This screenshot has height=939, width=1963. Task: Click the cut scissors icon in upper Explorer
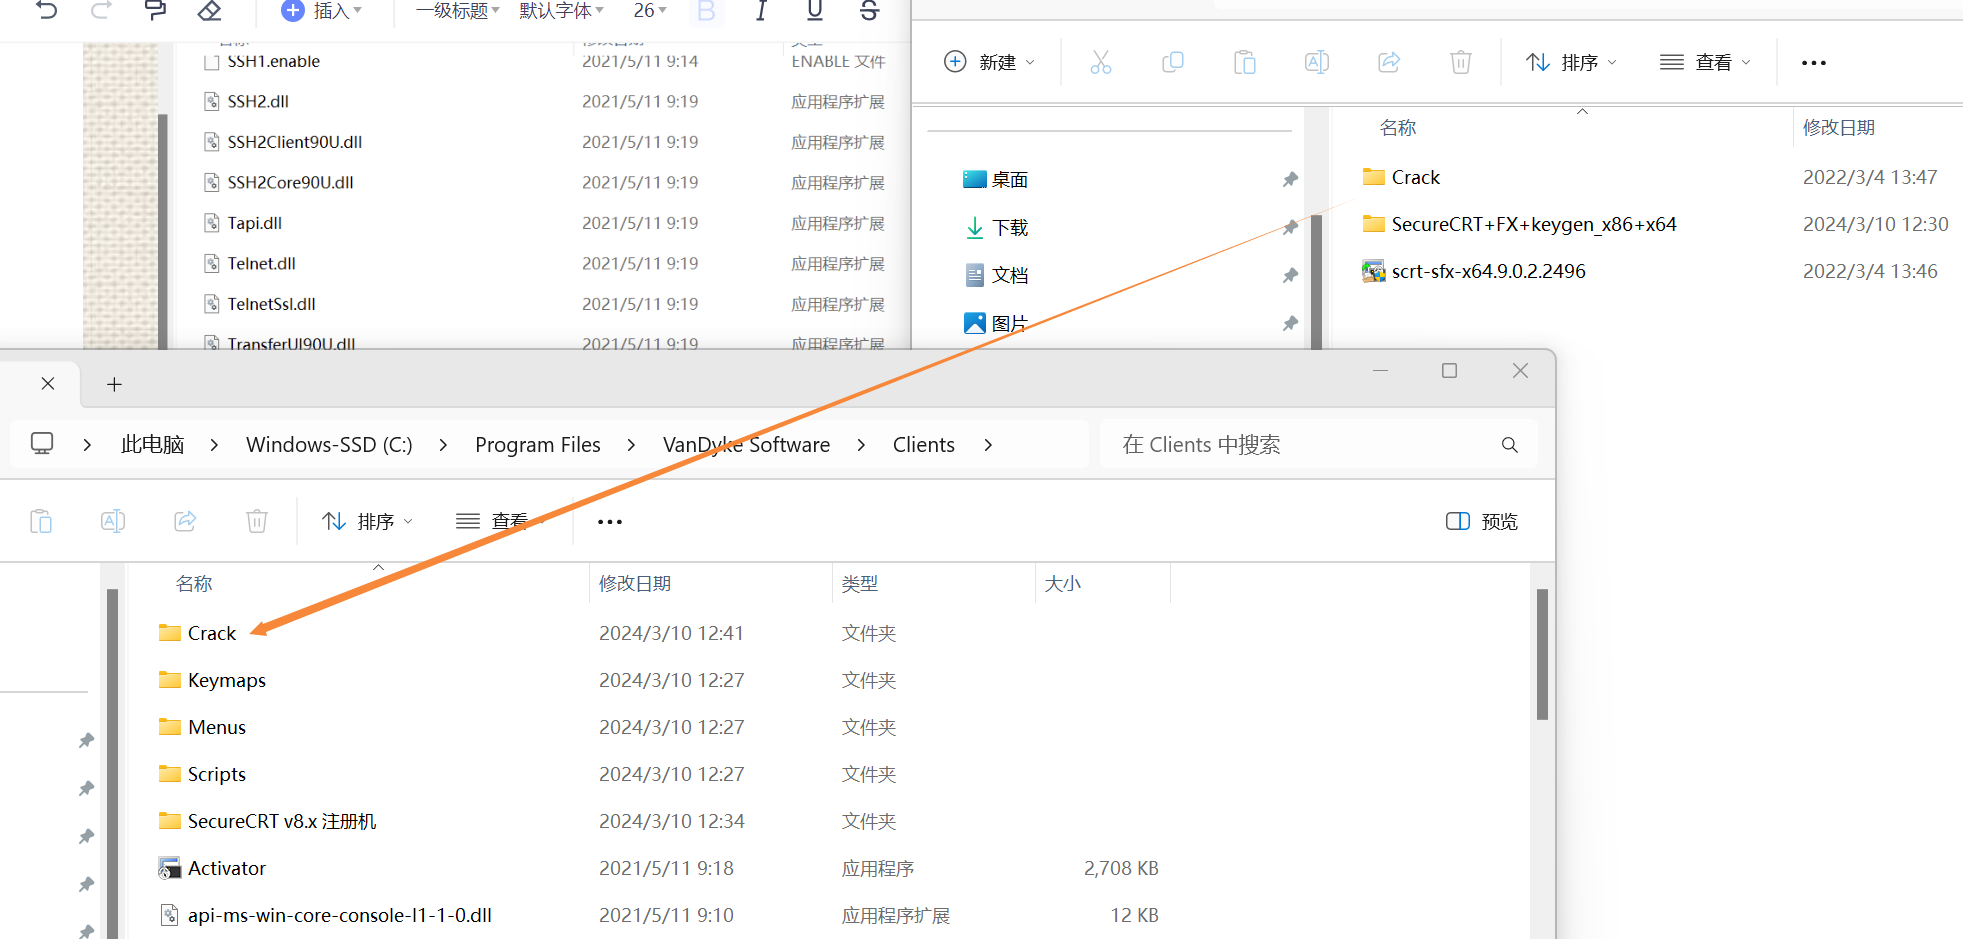coord(1101,62)
